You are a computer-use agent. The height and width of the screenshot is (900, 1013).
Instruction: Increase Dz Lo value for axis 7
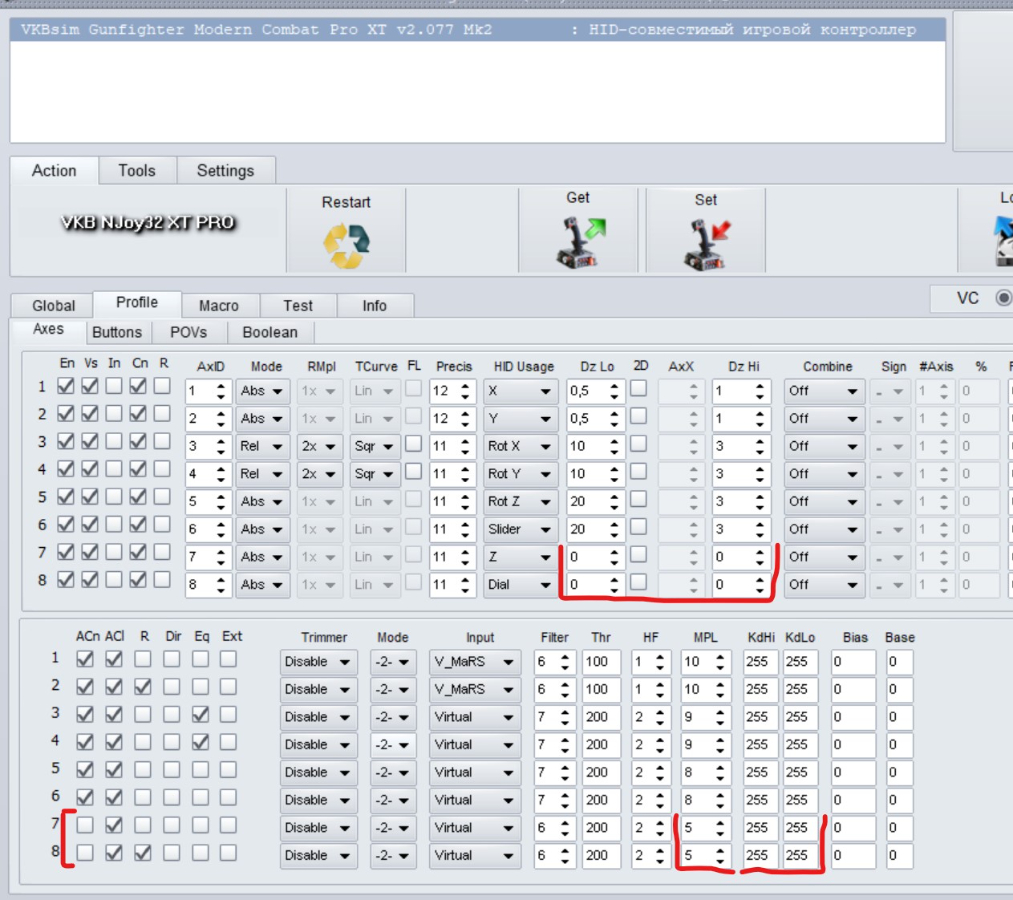pyautogui.click(x=613, y=552)
